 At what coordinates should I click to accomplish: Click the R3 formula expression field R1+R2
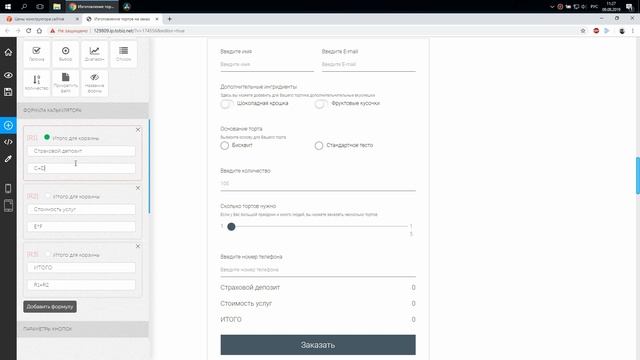pos(81,285)
